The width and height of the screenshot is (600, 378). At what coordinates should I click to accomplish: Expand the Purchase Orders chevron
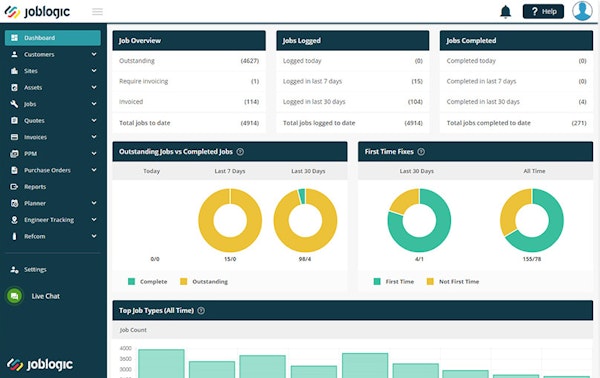(x=94, y=170)
